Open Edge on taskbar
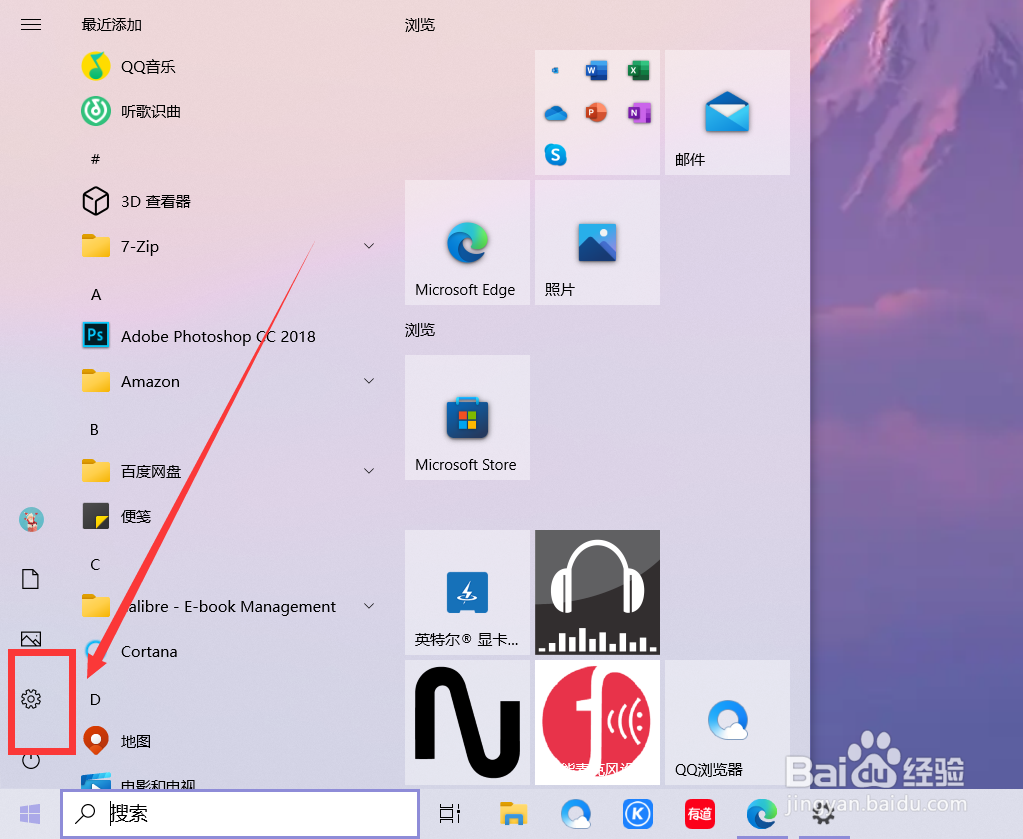1023x839 pixels. (x=761, y=814)
